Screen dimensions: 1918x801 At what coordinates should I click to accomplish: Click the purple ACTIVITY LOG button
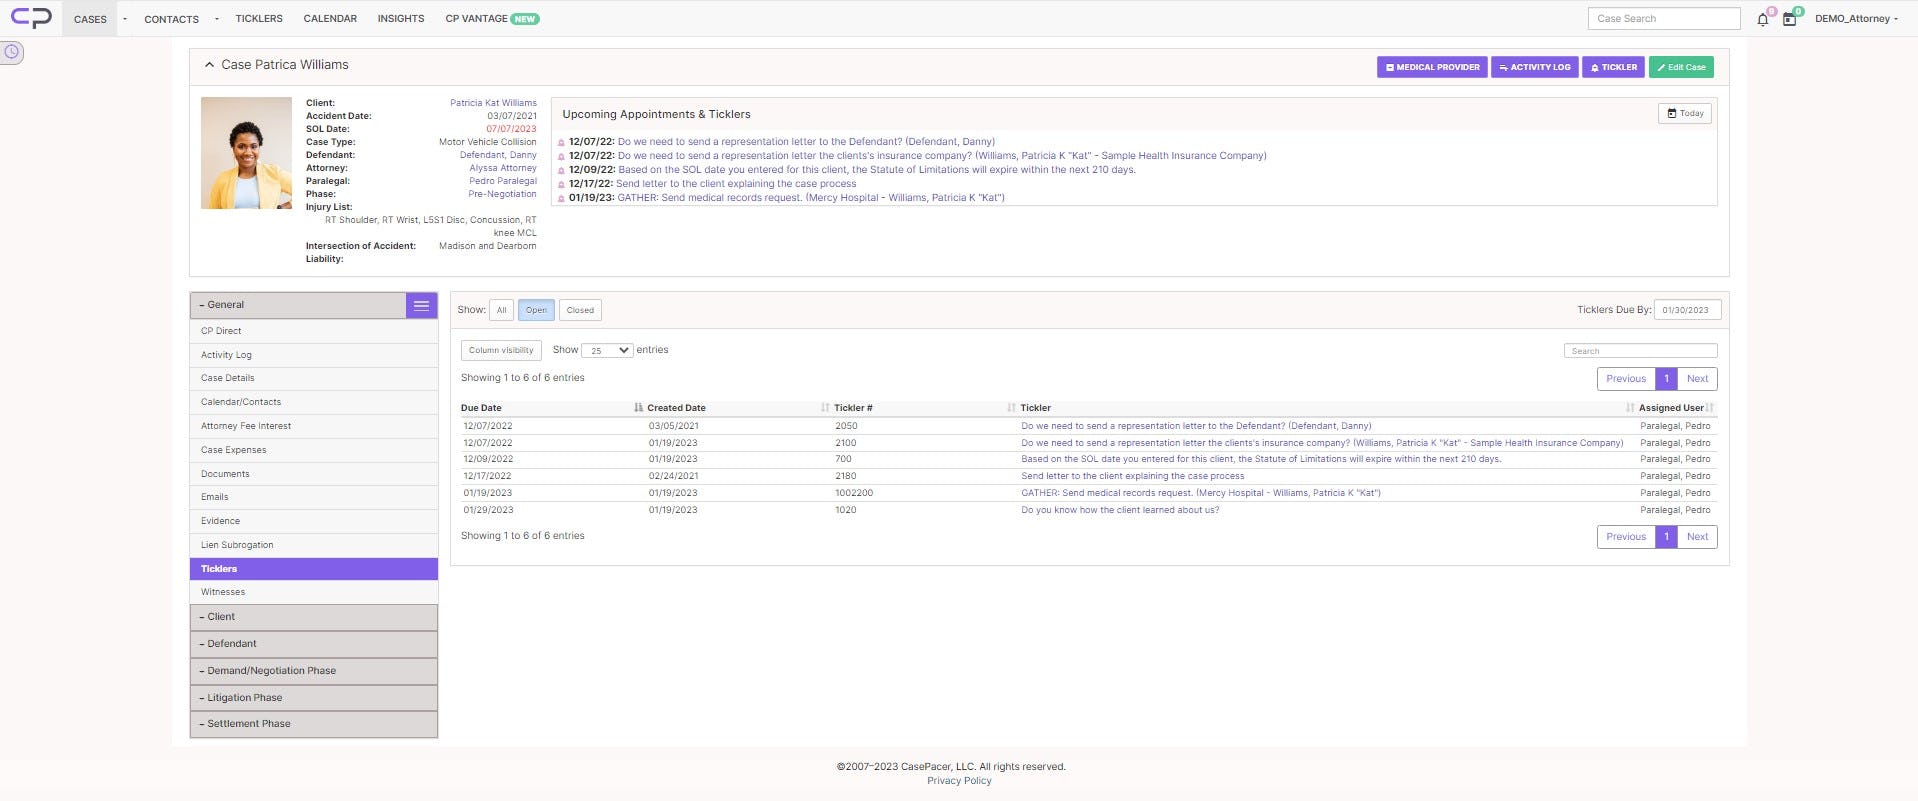point(1535,67)
